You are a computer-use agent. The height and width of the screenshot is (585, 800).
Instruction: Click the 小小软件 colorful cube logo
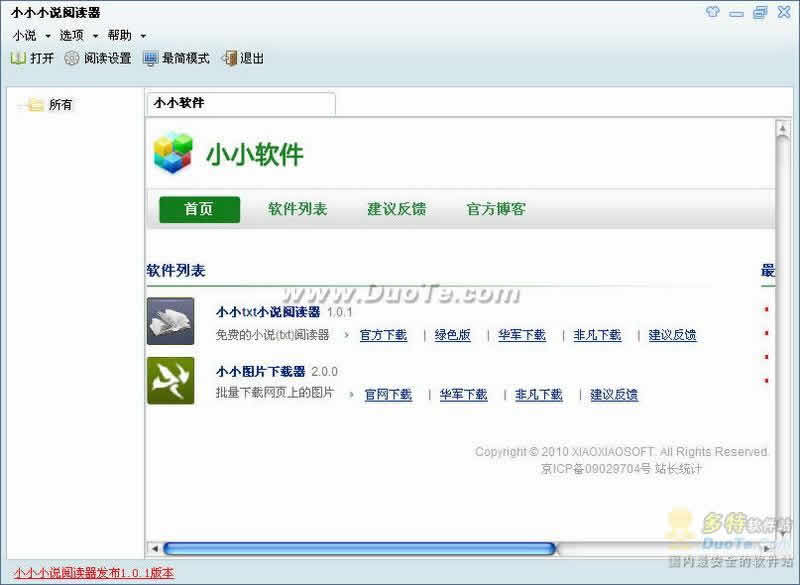tap(173, 152)
